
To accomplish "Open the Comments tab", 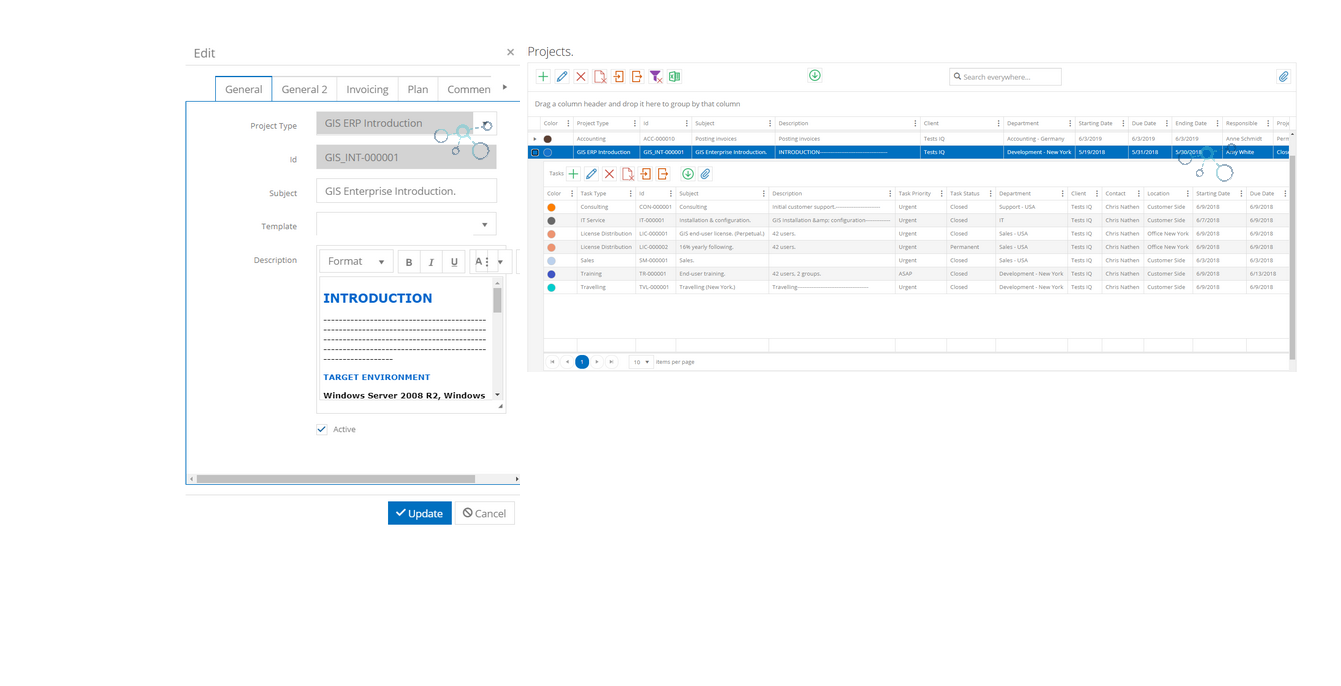I will point(466,89).
